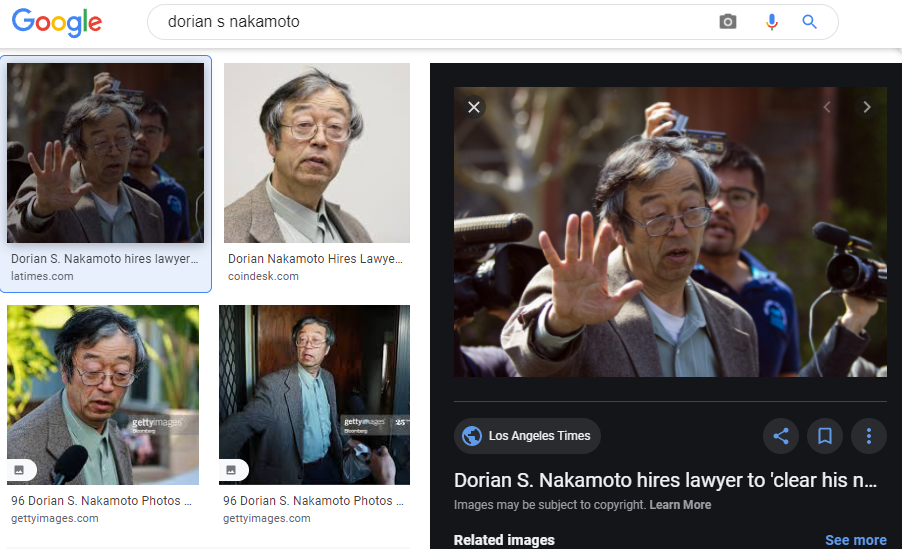Open the coindesk.com result thumbnail
Screen dimensions: 902x549
(x=317, y=152)
